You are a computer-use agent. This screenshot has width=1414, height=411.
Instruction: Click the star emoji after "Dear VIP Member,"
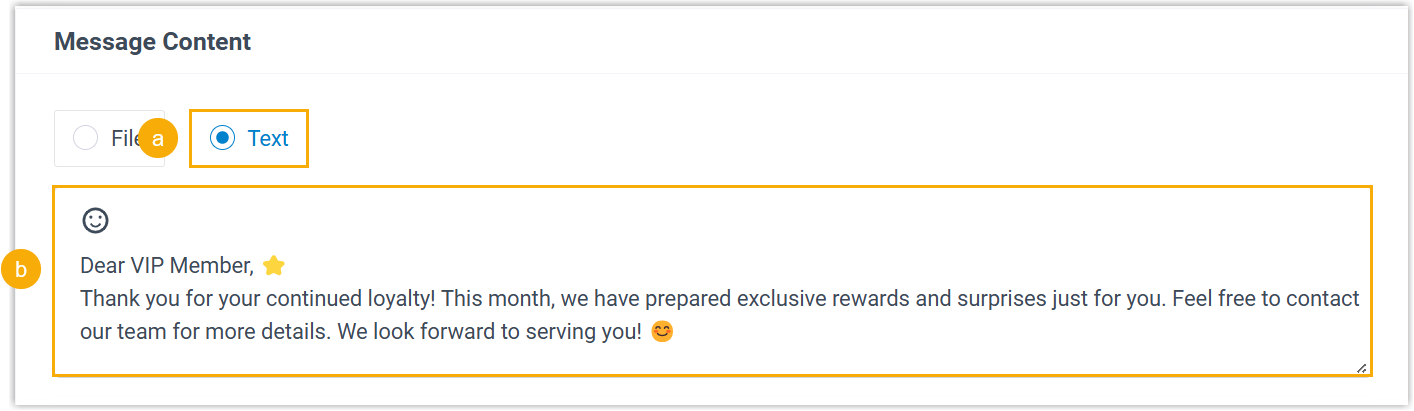pyautogui.click(x=274, y=265)
